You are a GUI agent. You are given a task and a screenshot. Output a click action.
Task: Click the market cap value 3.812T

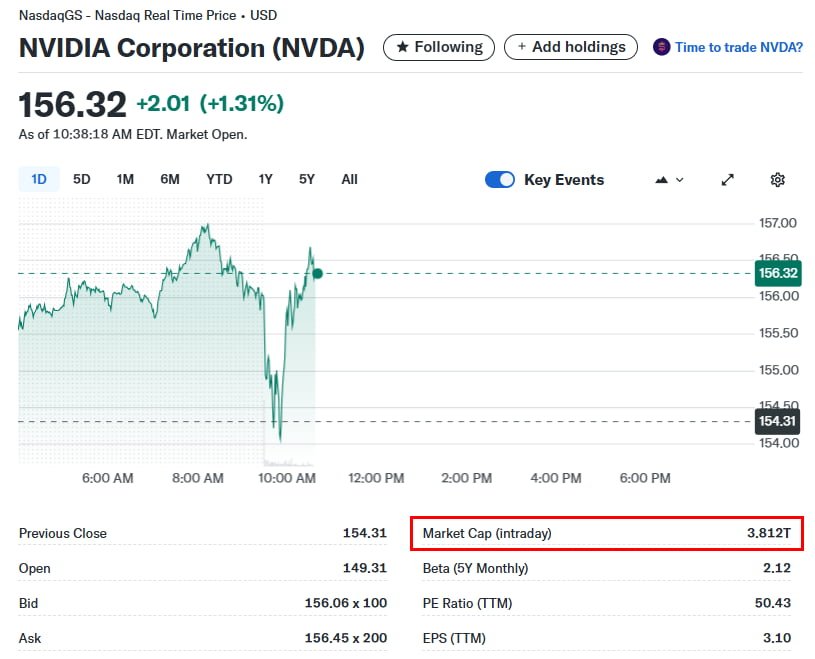tap(769, 533)
